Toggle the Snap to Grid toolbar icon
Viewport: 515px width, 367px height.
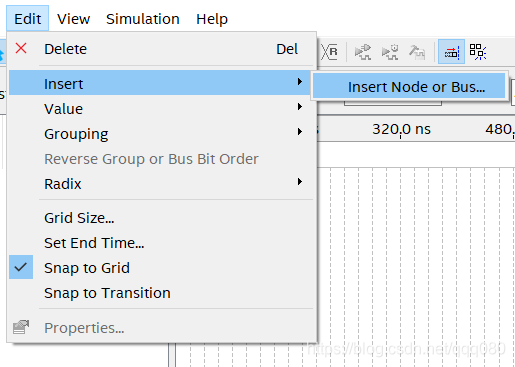click(x=451, y=51)
